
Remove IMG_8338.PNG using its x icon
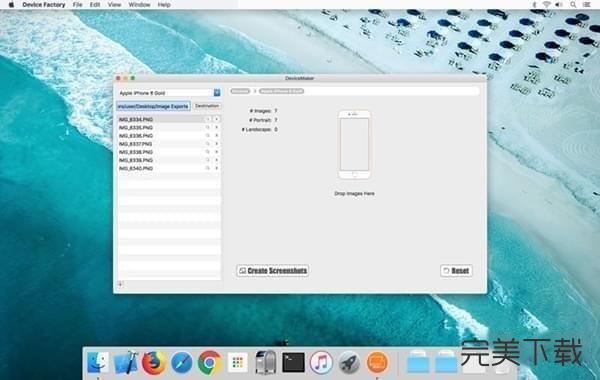pyautogui.click(x=217, y=152)
